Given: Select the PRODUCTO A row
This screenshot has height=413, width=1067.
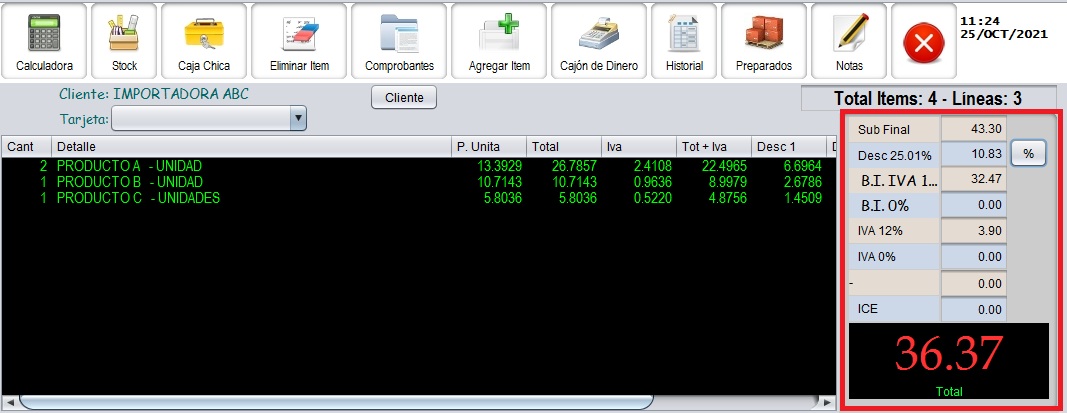Looking at the screenshot, I should [x=250, y=166].
